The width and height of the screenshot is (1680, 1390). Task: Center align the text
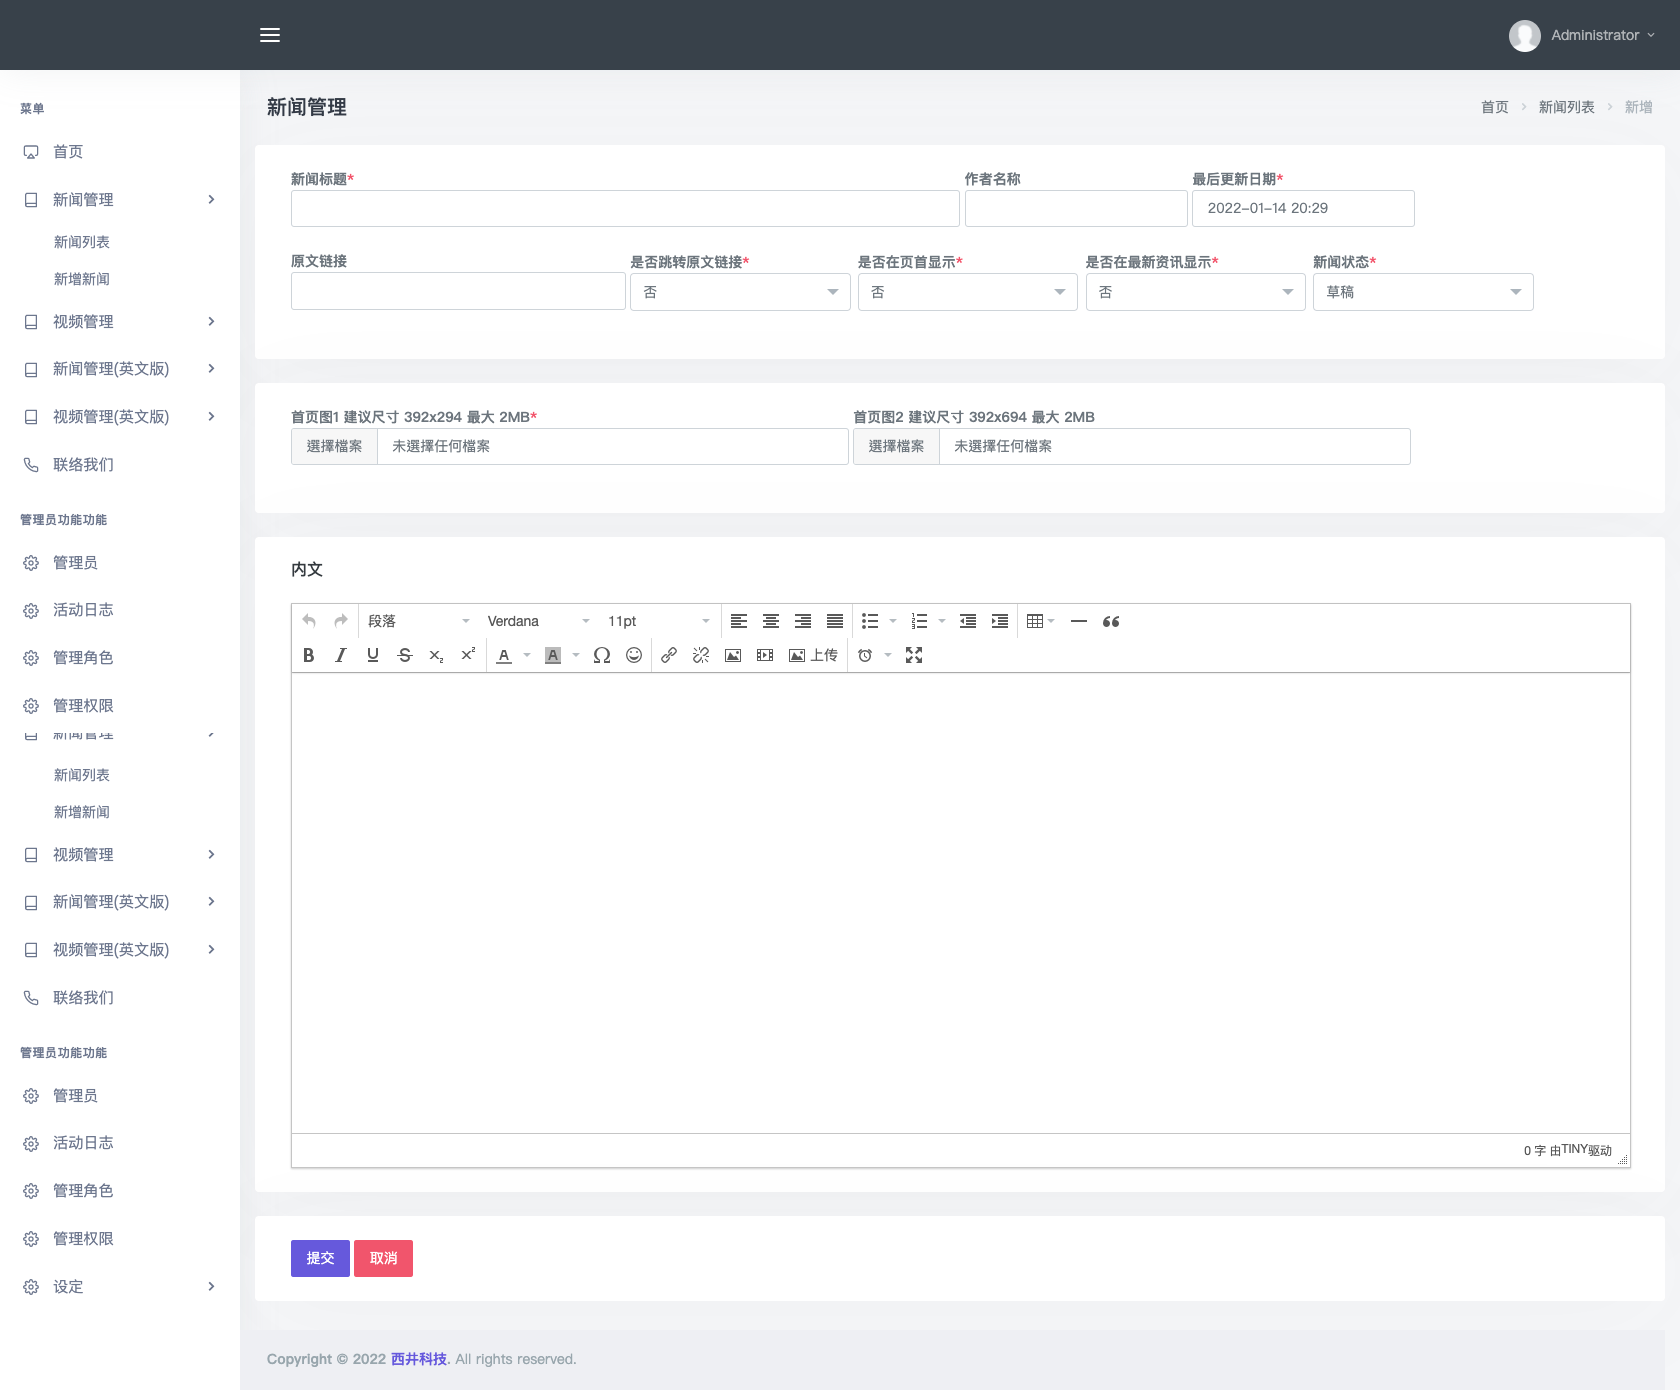(x=771, y=621)
